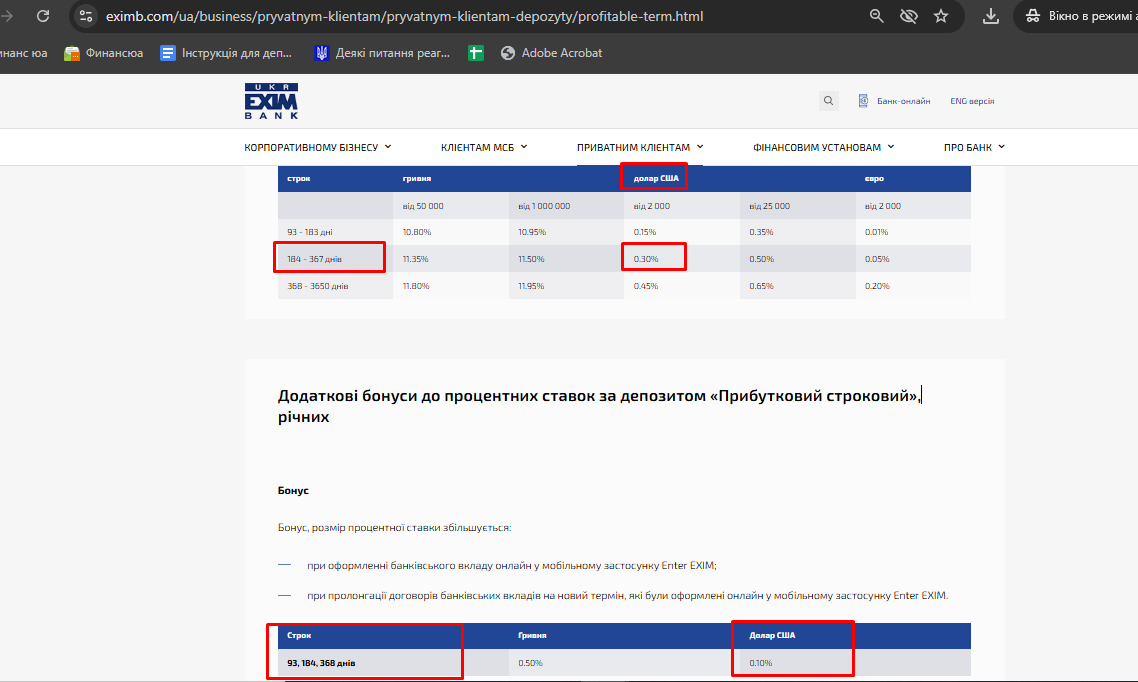This screenshot has height=682, width=1138.
Task: Click the від 25 000 threshold cell
Action: (769, 206)
